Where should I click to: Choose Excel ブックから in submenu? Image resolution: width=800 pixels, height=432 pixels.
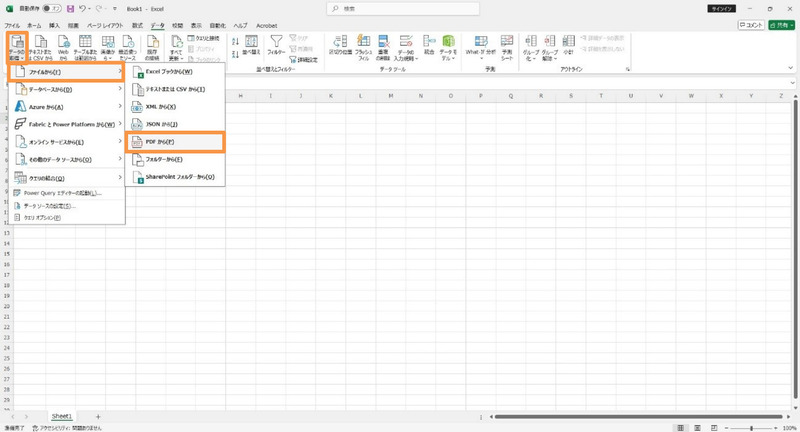coord(175,71)
